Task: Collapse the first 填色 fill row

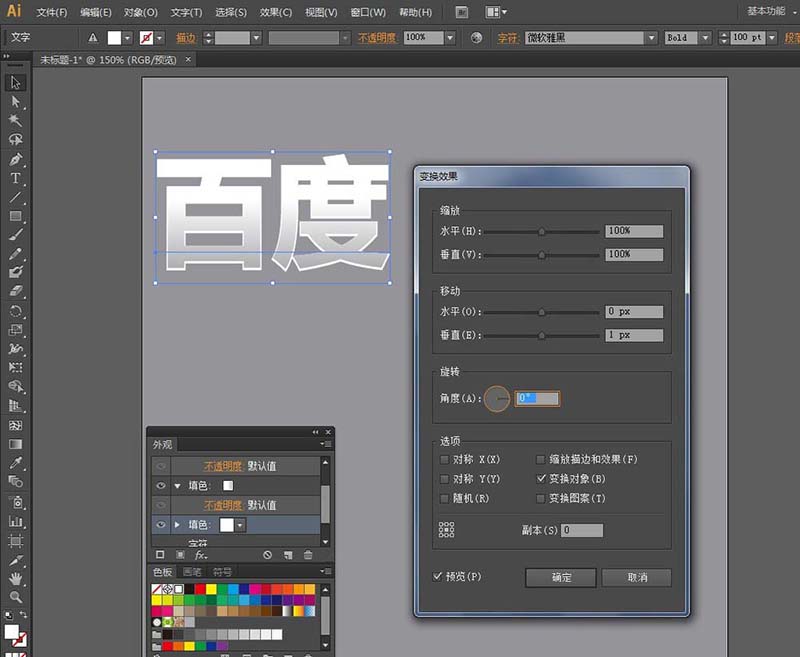Action: tap(177, 486)
